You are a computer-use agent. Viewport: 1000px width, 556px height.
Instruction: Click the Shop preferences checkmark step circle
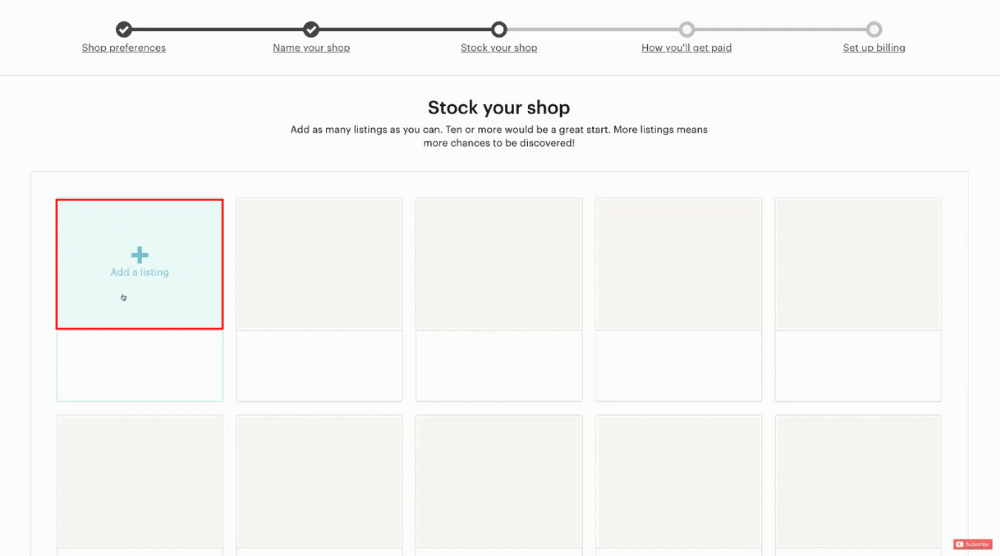[124, 29]
